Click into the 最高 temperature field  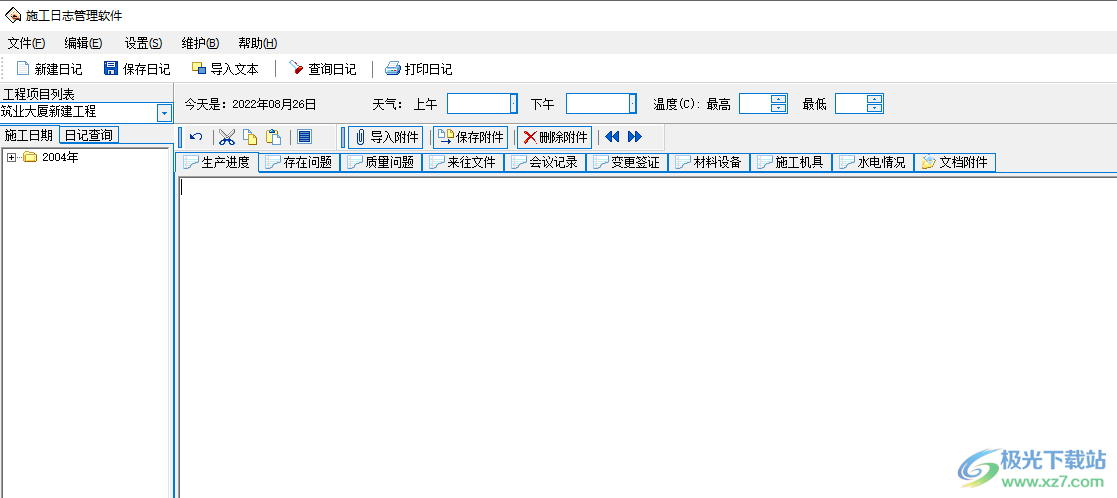pyautogui.click(x=756, y=104)
